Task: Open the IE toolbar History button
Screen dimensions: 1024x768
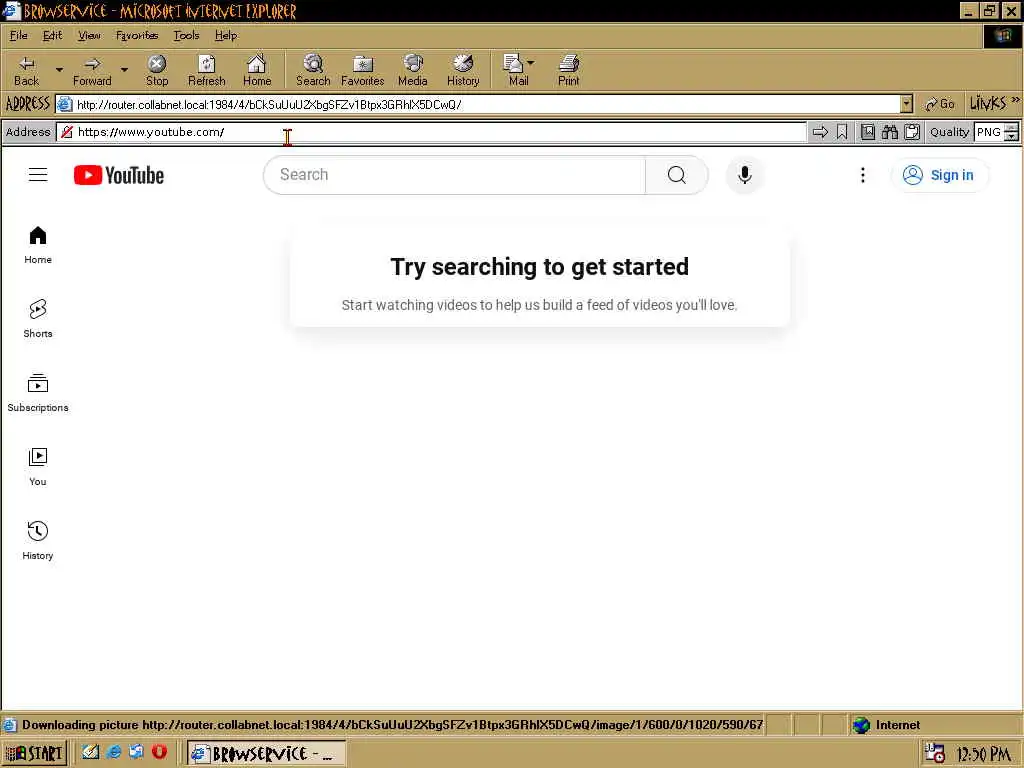Action: (x=463, y=71)
